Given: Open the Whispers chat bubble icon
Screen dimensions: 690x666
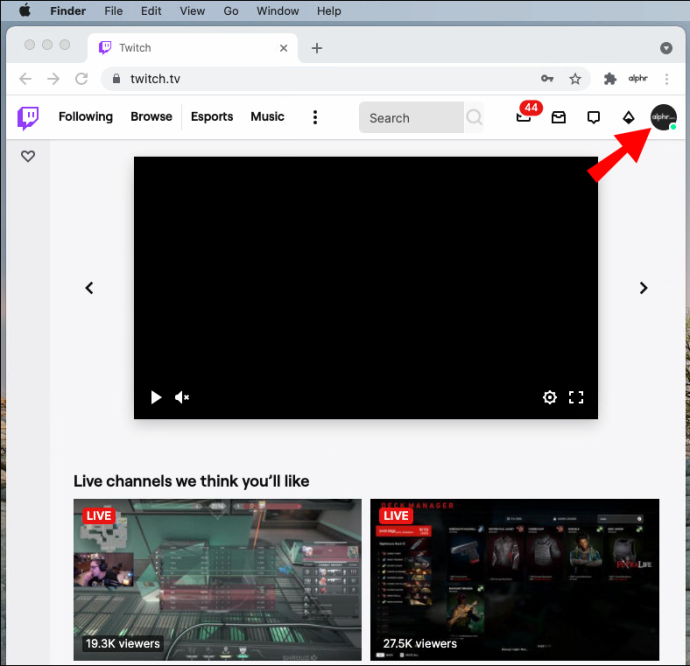Looking at the screenshot, I should [x=594, y=118].
